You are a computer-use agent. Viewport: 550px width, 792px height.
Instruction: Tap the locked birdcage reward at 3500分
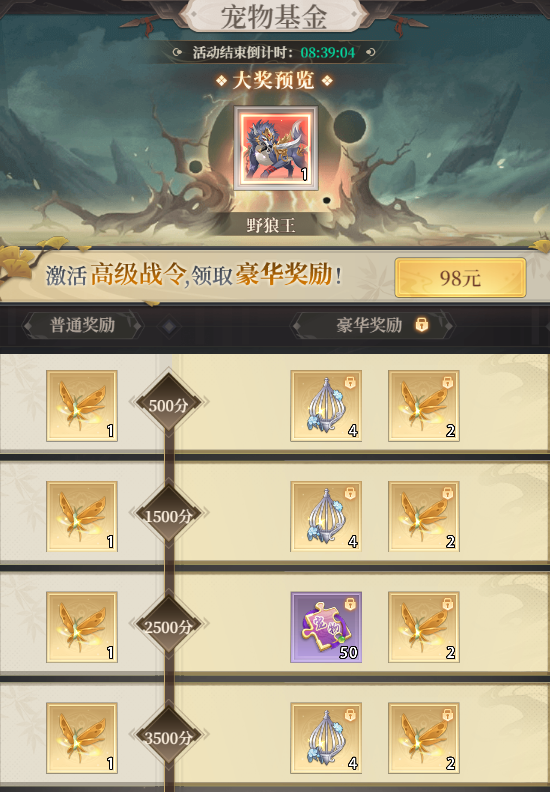coord(326,738)
